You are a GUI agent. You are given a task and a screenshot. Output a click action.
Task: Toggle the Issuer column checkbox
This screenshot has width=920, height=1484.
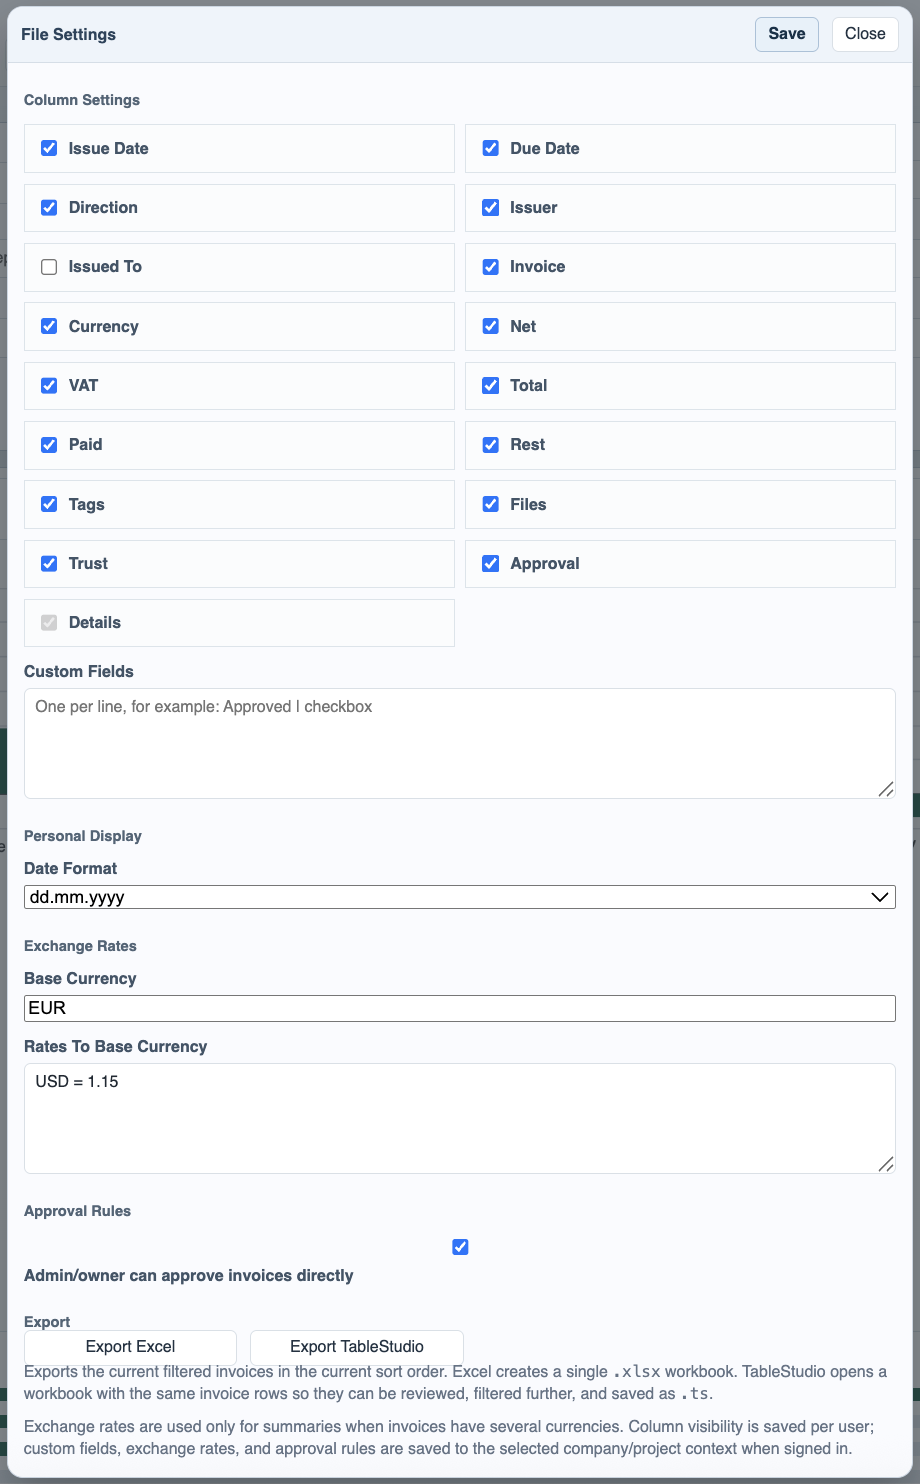pyautogui.click(x=491, y=208)
